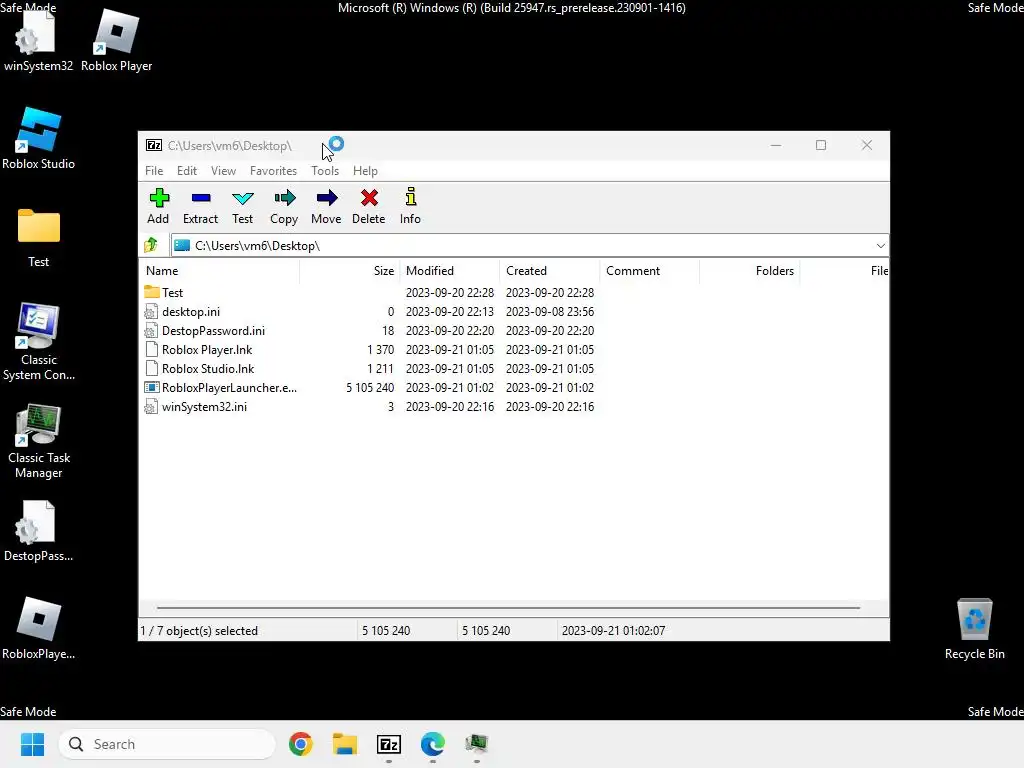1024x768 pixels.
Task: Open the Favorites menu
Action: pyautogui.click(x=273, y=170)
